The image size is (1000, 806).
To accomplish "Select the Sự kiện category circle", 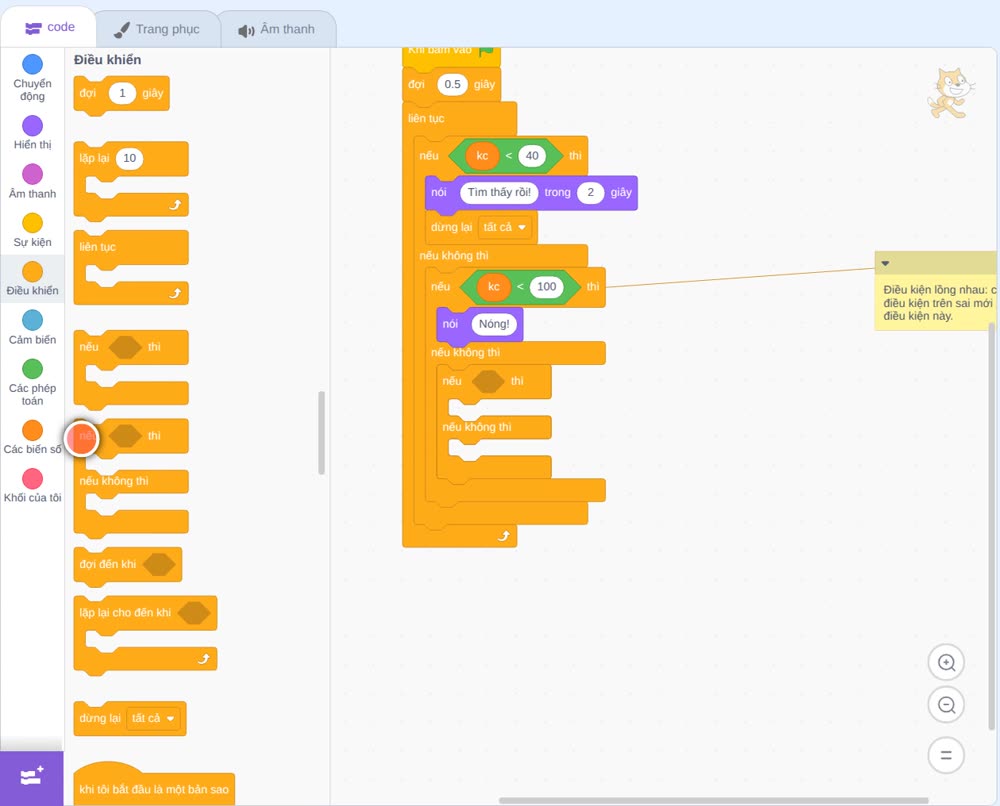I will pyautogui.click(x=33, y=223).
